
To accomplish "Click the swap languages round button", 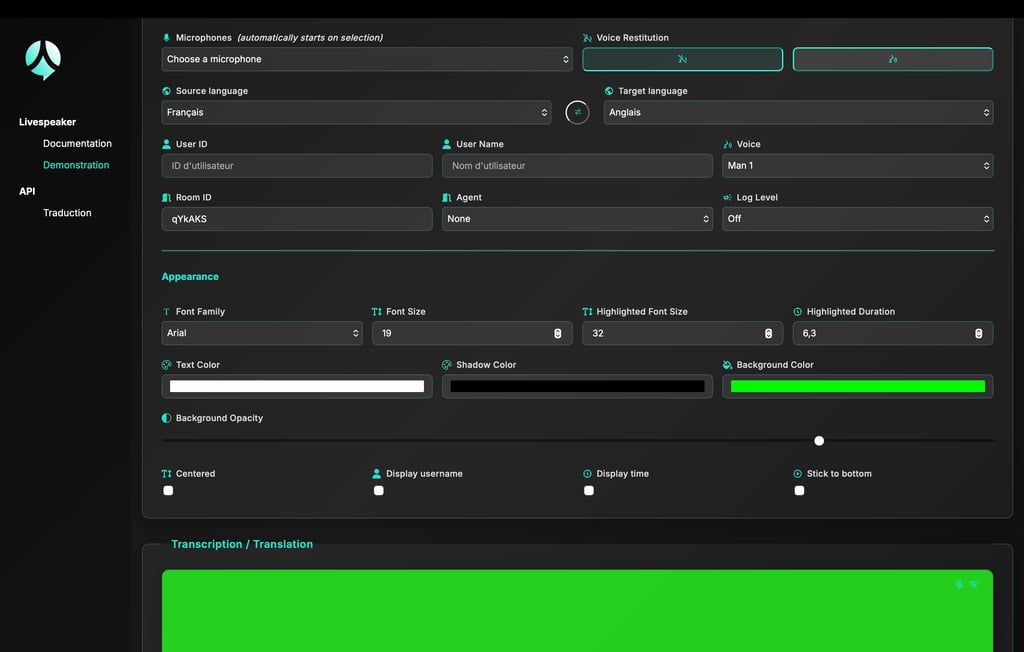I will [577, 112].
